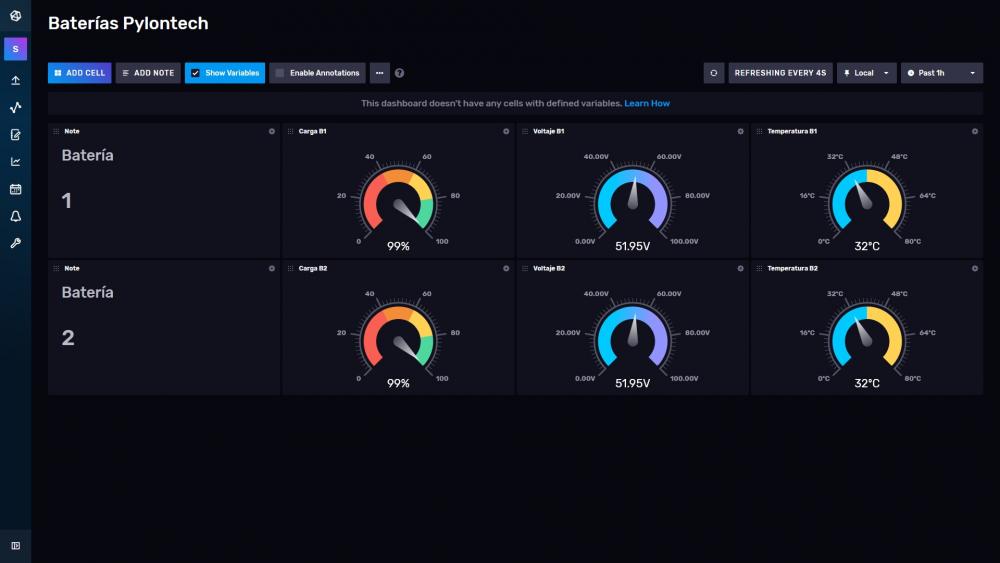
Task: Open Dashboards chart icon in sidebar
Action: point(15,162)
